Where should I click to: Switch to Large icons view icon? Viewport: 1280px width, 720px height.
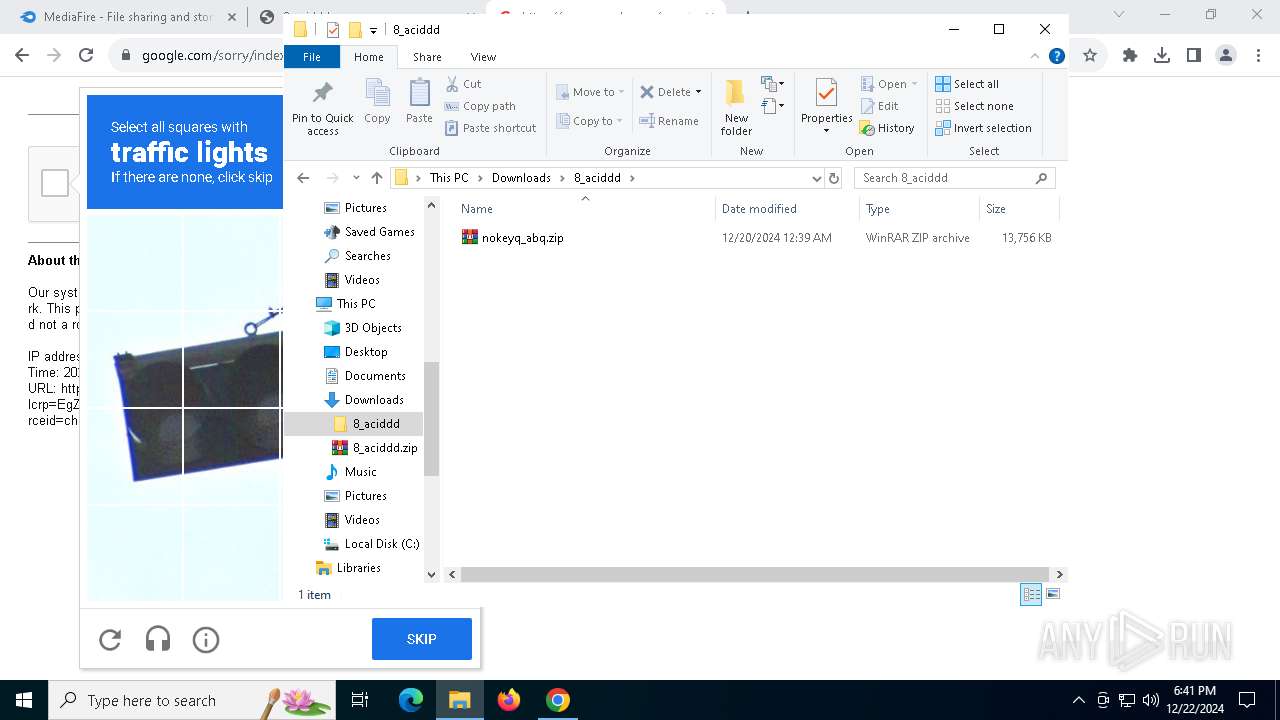pyautogui.click(x=1052, y=594)
